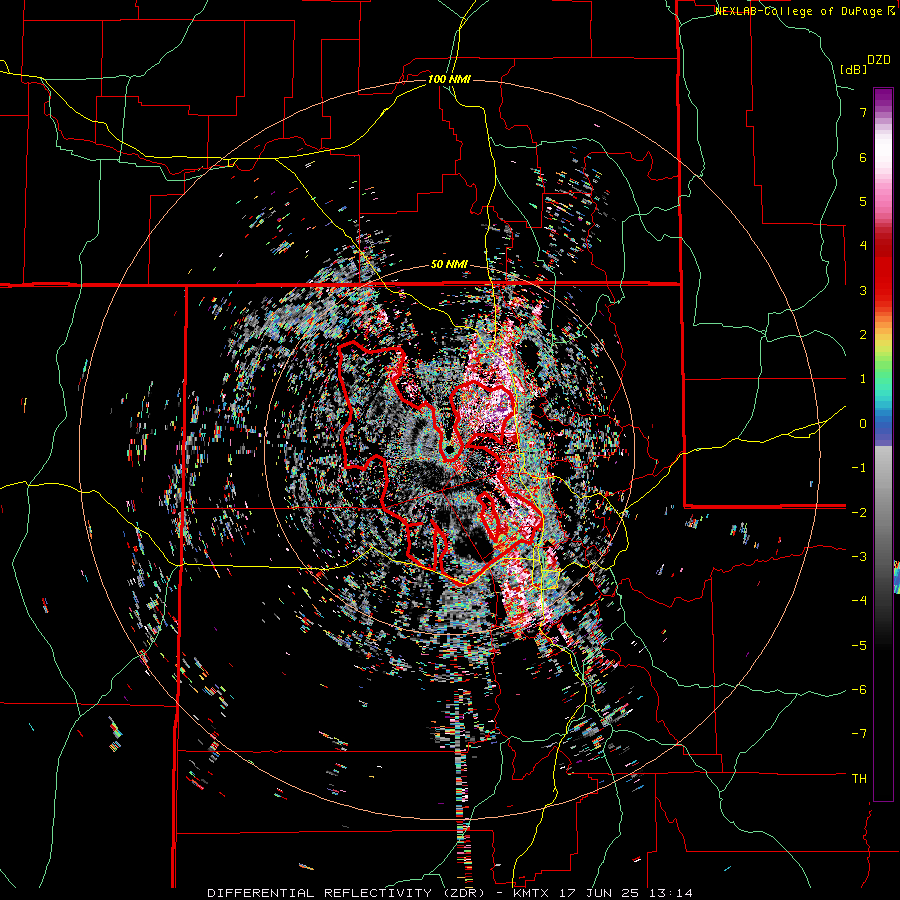
Task: Click the 6 value on the scale
Action: 863,157
